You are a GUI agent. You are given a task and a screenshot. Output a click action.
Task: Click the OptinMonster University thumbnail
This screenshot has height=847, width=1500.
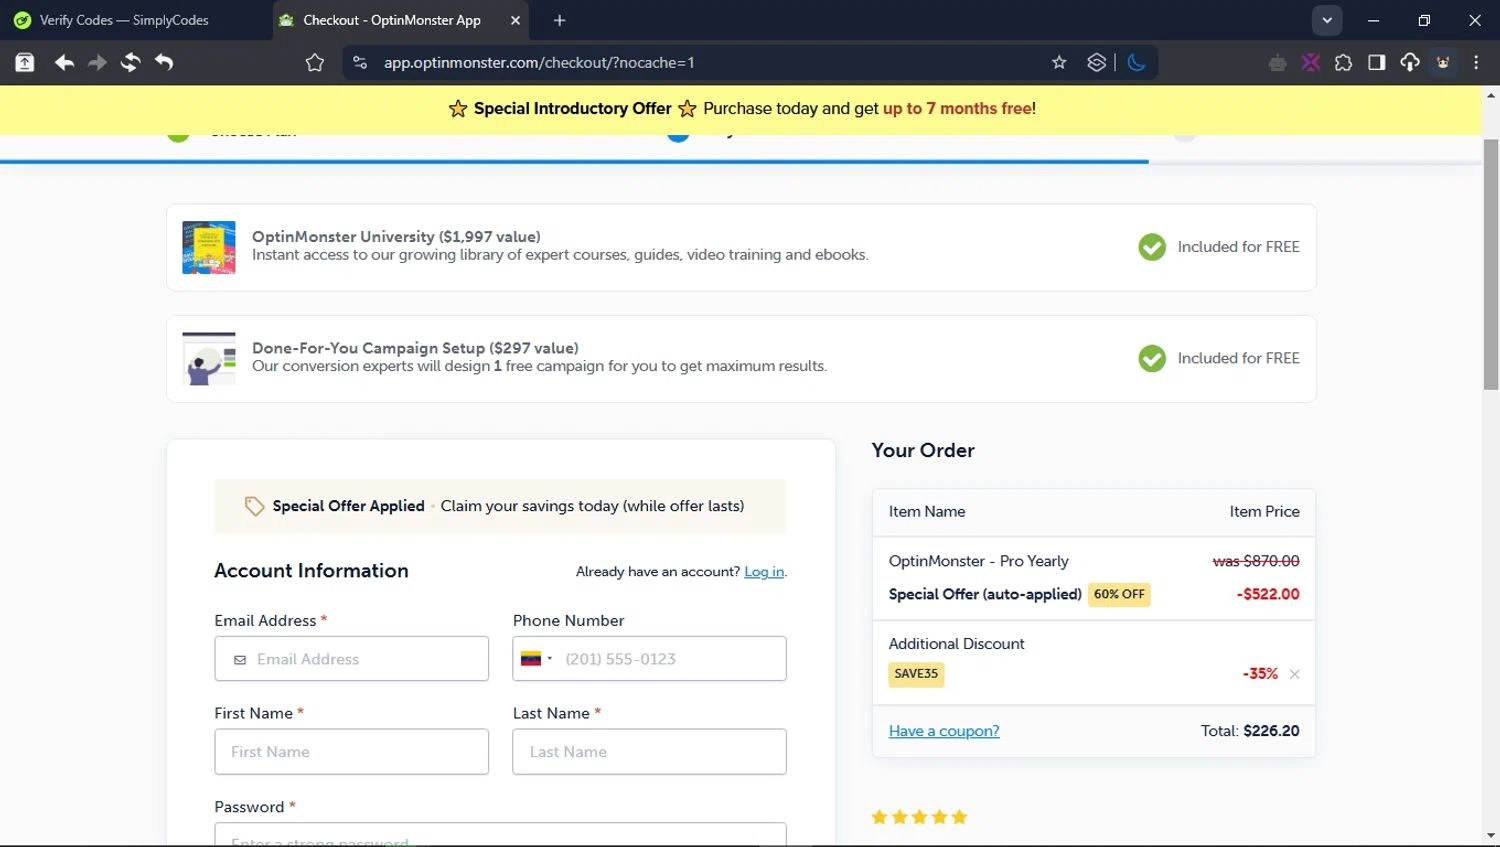pyautogui.click(x=209, y=247)
